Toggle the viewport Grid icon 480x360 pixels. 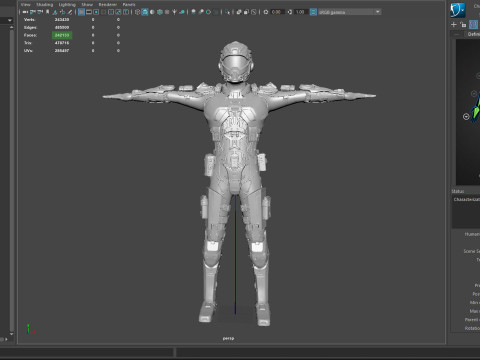(81, 12)
